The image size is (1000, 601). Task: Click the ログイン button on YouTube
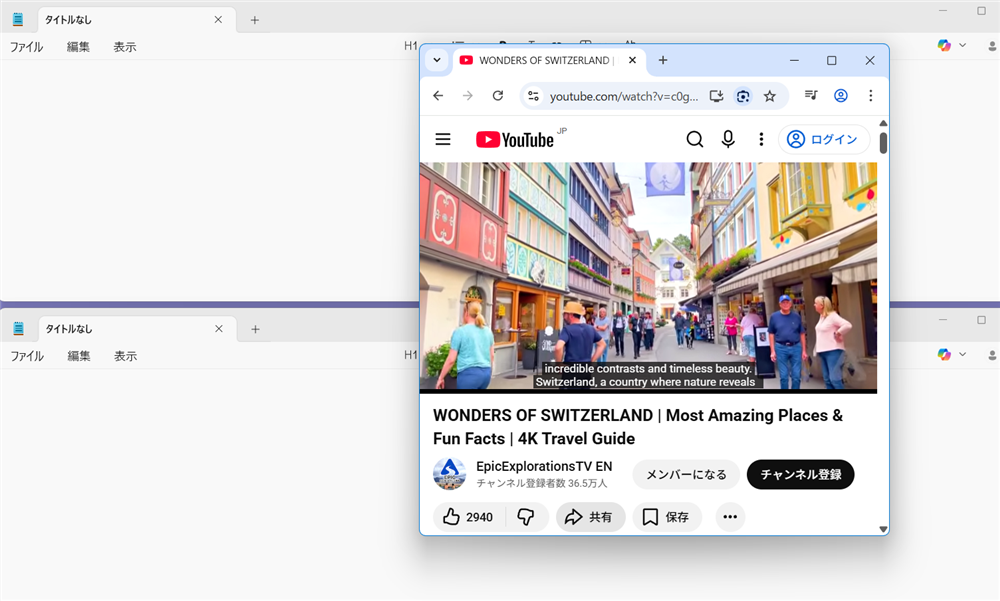[824, 139]
